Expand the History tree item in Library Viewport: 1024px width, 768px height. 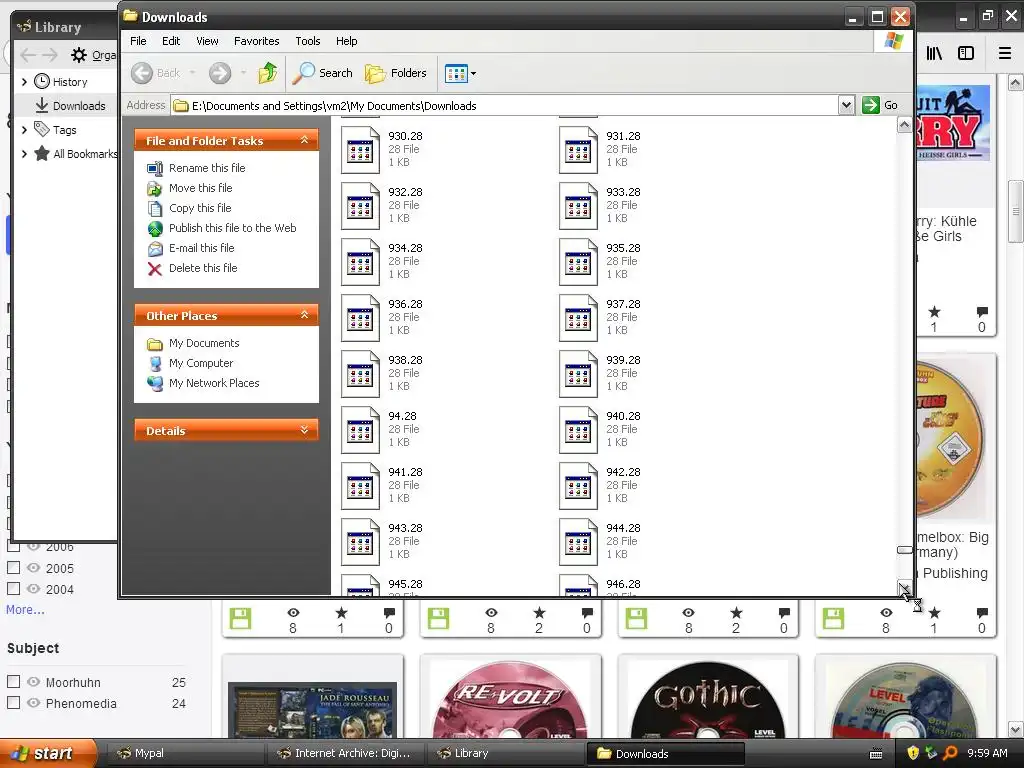24,82
